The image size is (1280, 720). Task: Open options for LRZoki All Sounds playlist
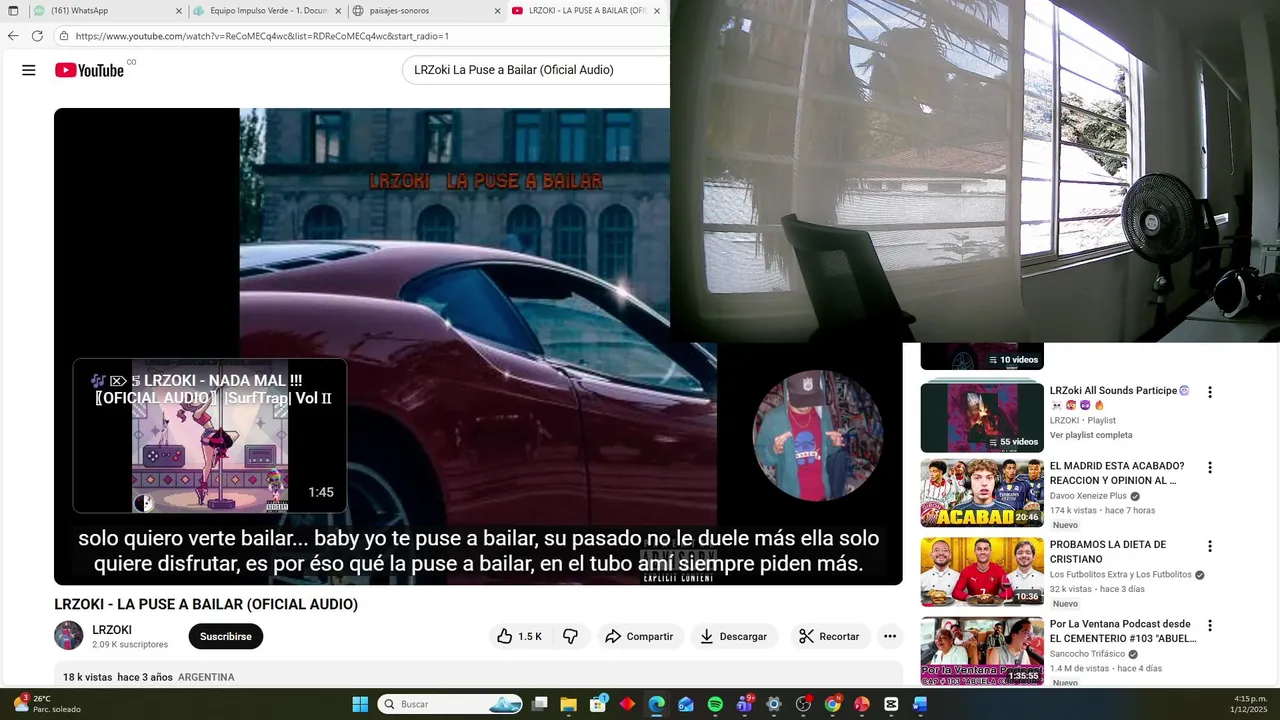tap(1209, 393)
